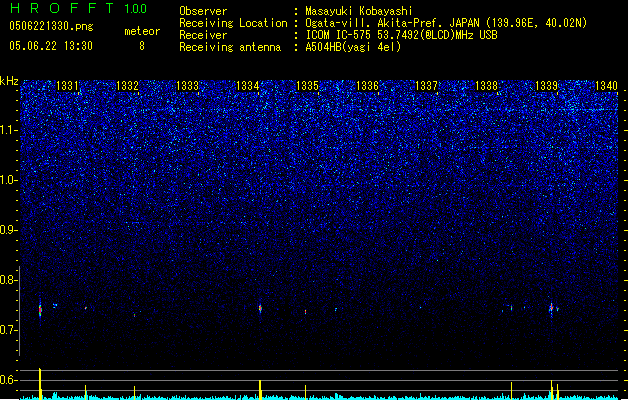Click the date 05.06.22 13:30
The image size is (629, 400).
pos(51,46)
